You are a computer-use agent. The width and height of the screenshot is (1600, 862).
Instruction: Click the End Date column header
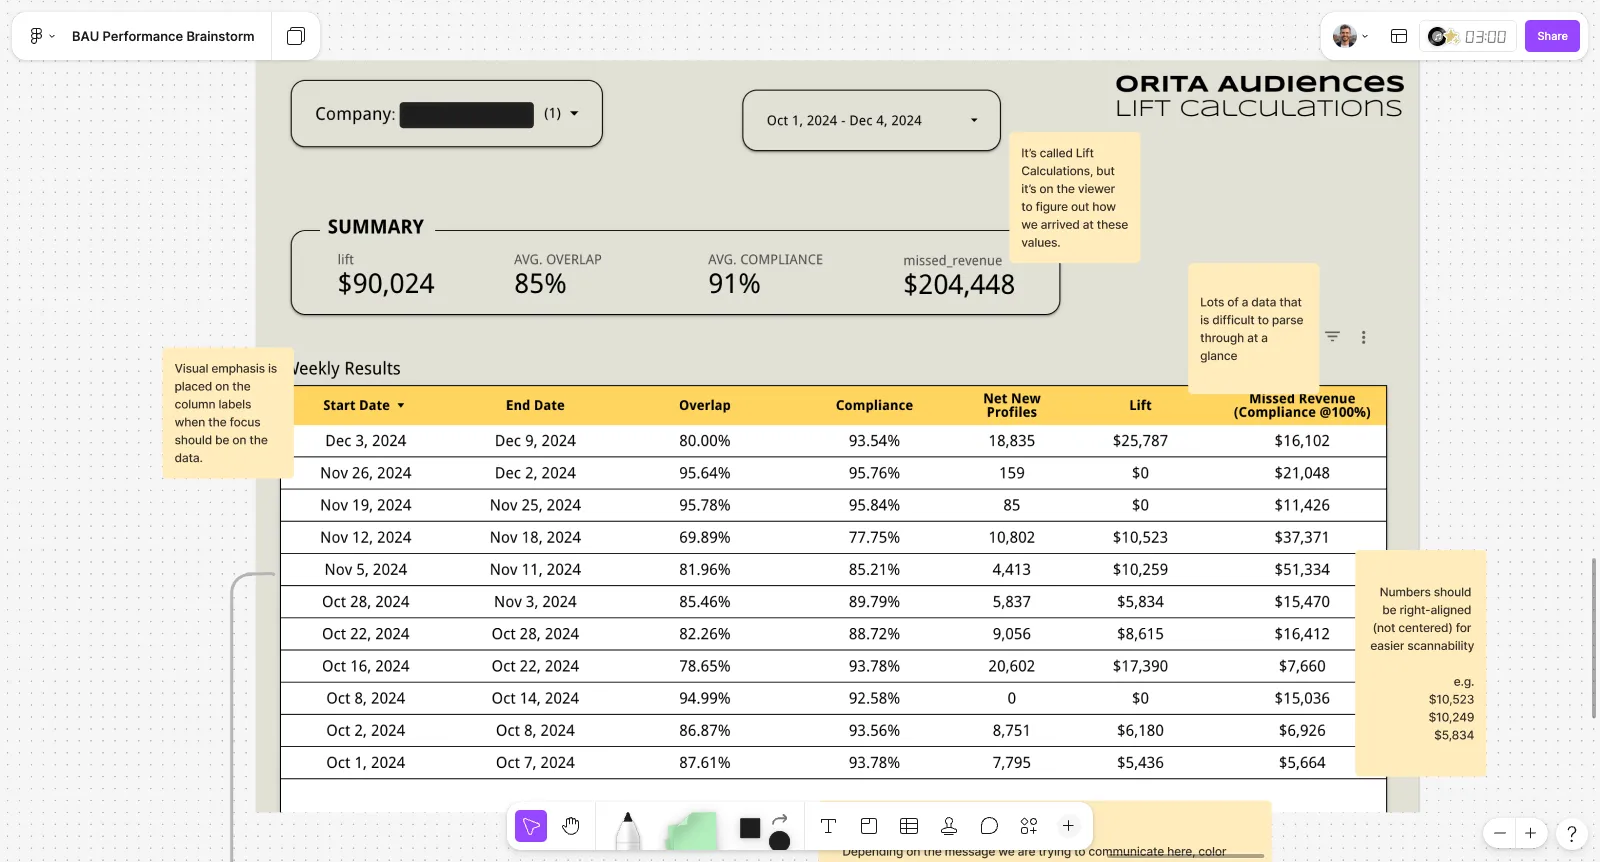pyautogui.click(x=535, y=405)
